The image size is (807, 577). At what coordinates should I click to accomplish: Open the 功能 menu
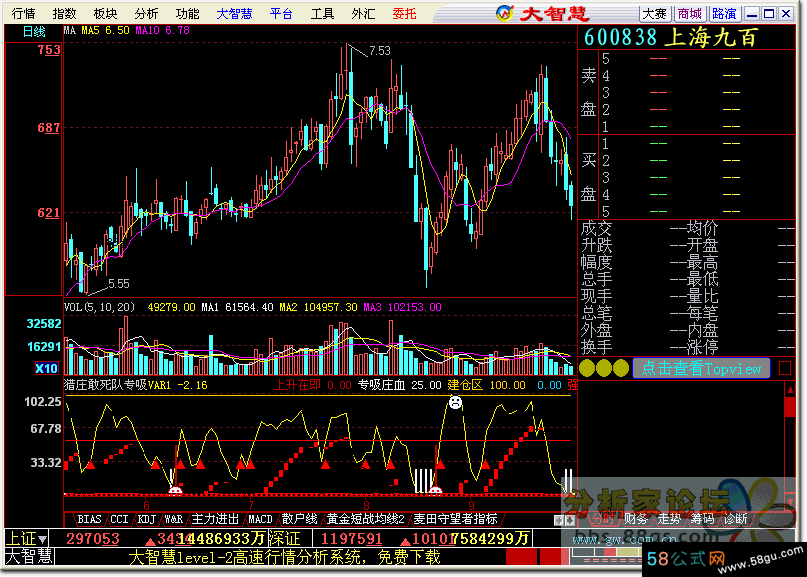click(187, 13)
